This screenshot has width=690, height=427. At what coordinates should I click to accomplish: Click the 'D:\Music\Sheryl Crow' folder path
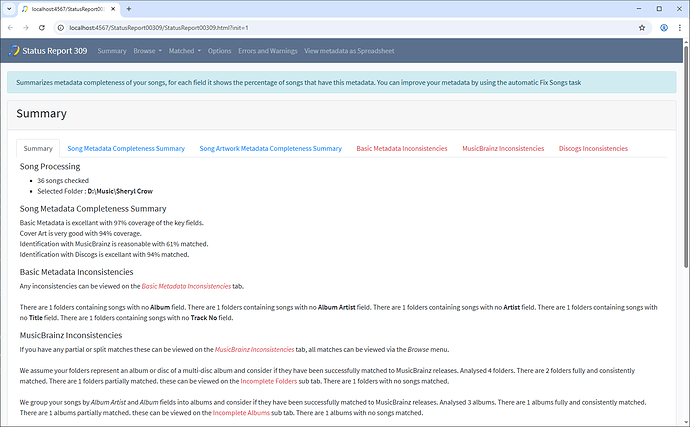120,191
